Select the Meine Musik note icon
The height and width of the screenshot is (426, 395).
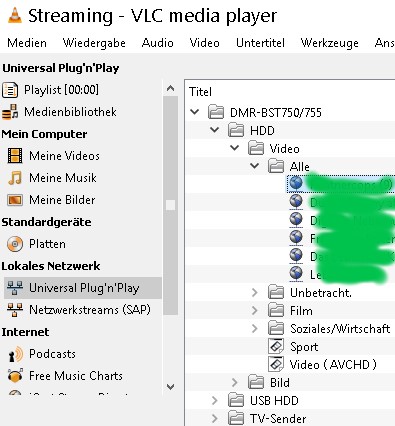pos(15,178)
